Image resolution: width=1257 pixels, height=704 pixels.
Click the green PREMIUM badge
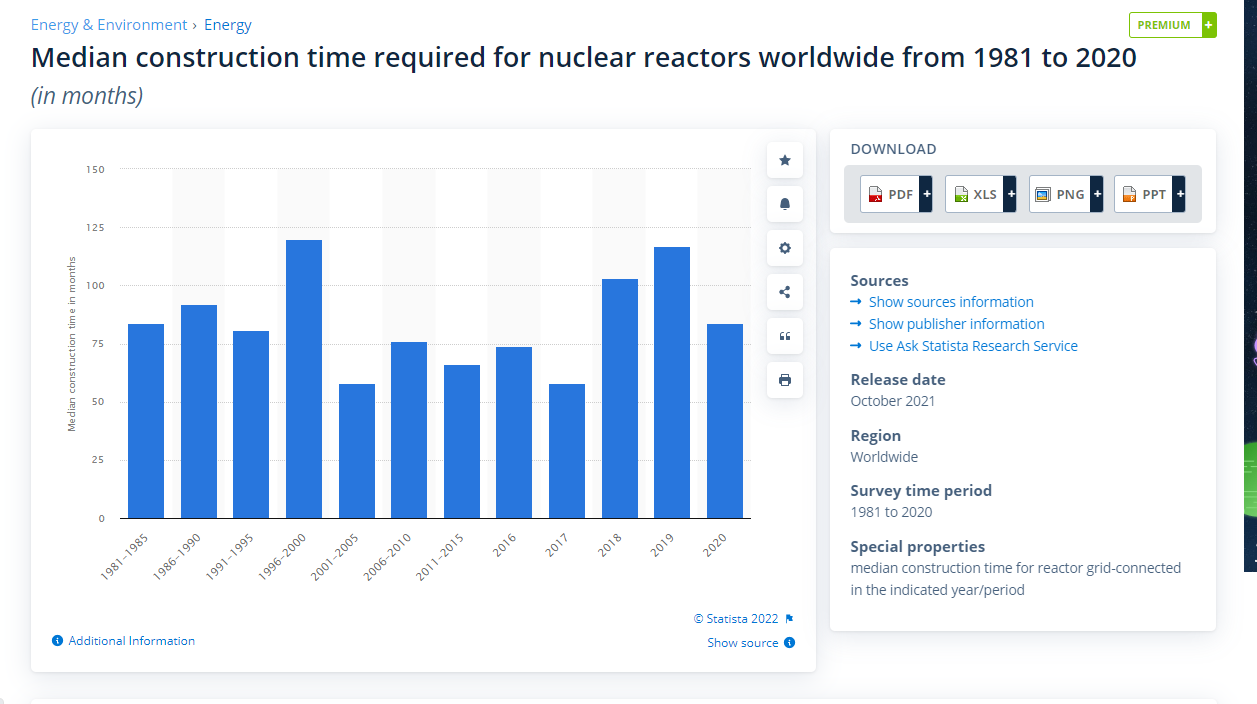click(x=1171, y=25)
